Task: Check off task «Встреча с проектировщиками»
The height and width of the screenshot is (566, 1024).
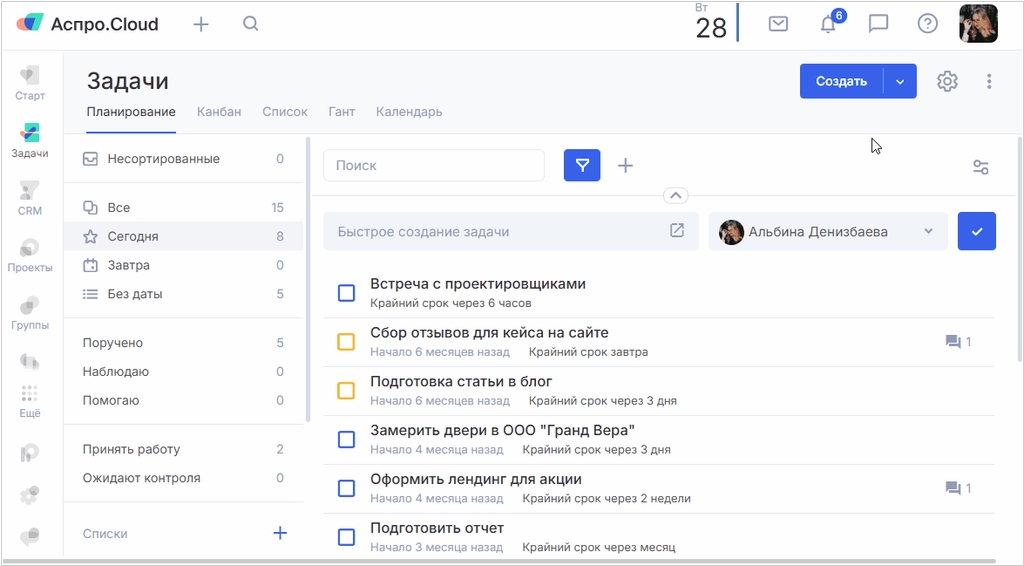Action: coord(346,293)
